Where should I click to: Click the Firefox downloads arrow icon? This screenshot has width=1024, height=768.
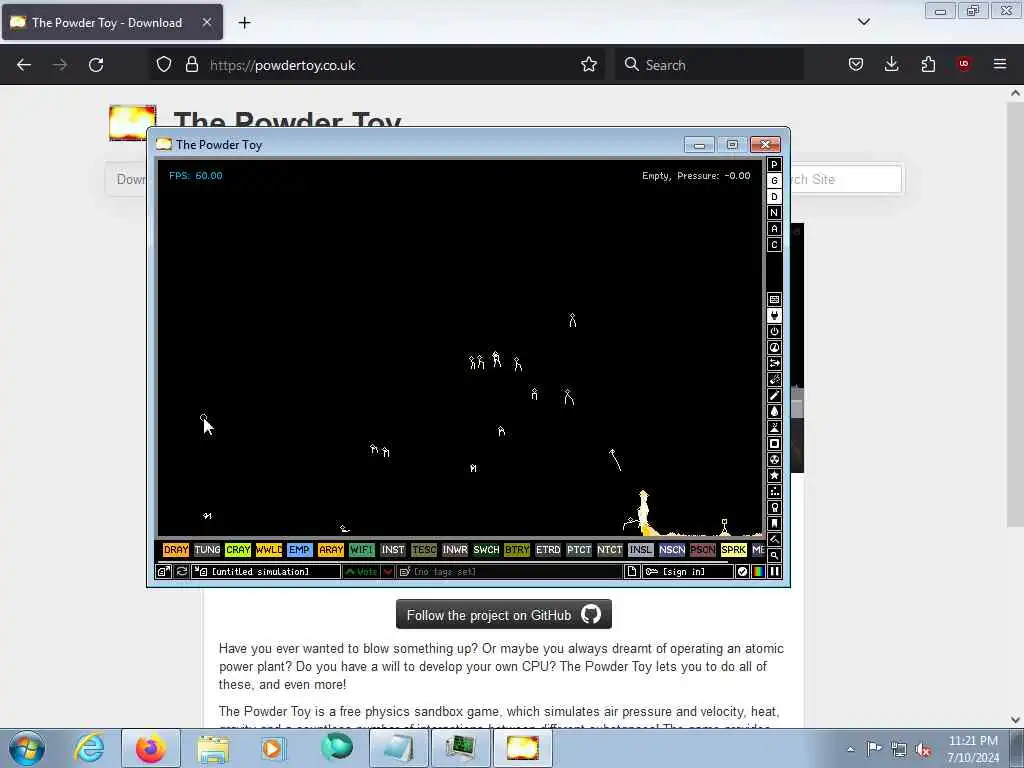point(891,64)
